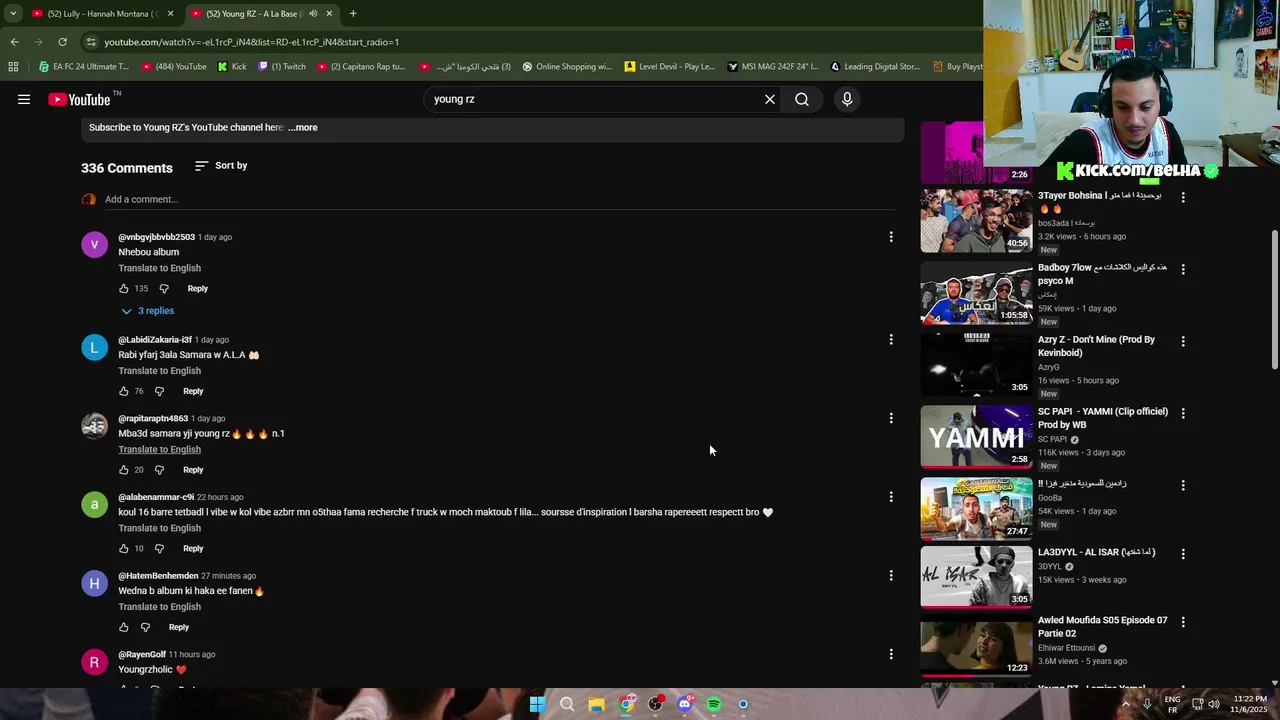Go back in browser history
The height and width of the screenshot is (720, 1280).
pyautogui.click(x=14, y=42)
